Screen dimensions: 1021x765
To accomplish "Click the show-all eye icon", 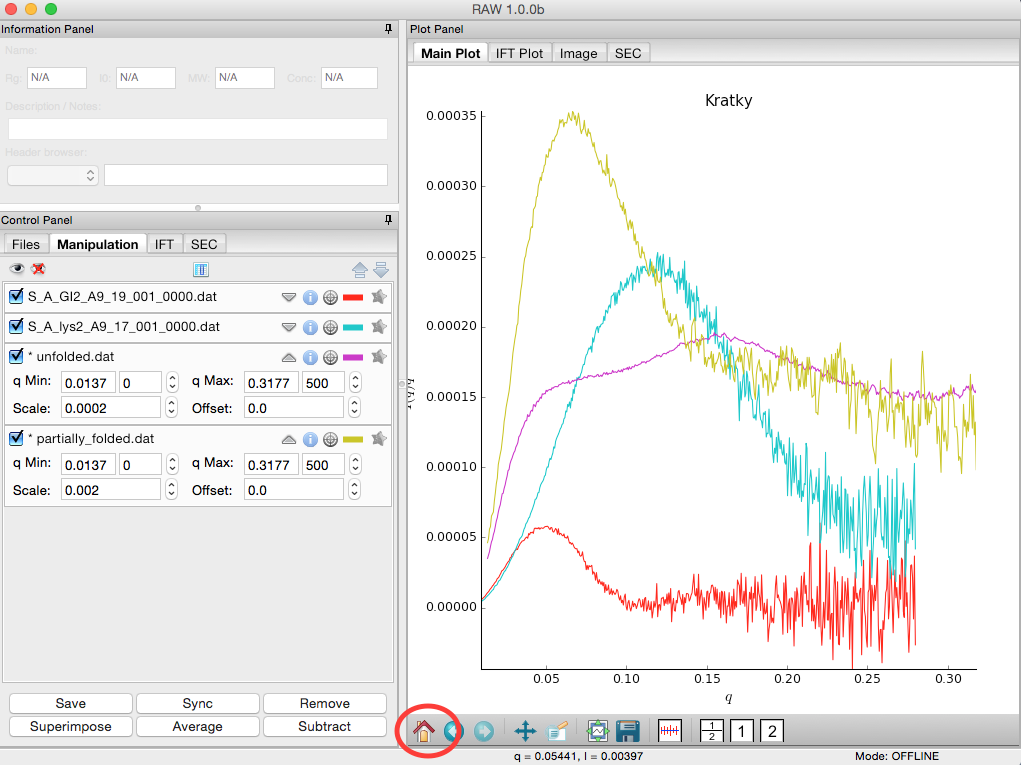I will 17,268.
